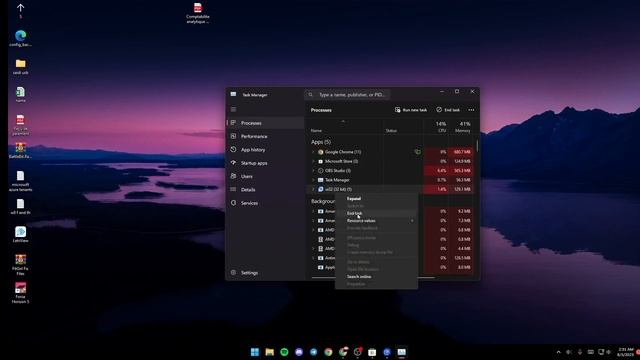Open Google Chrome from the taskbar
640x360 pixels.
point(328,352)
